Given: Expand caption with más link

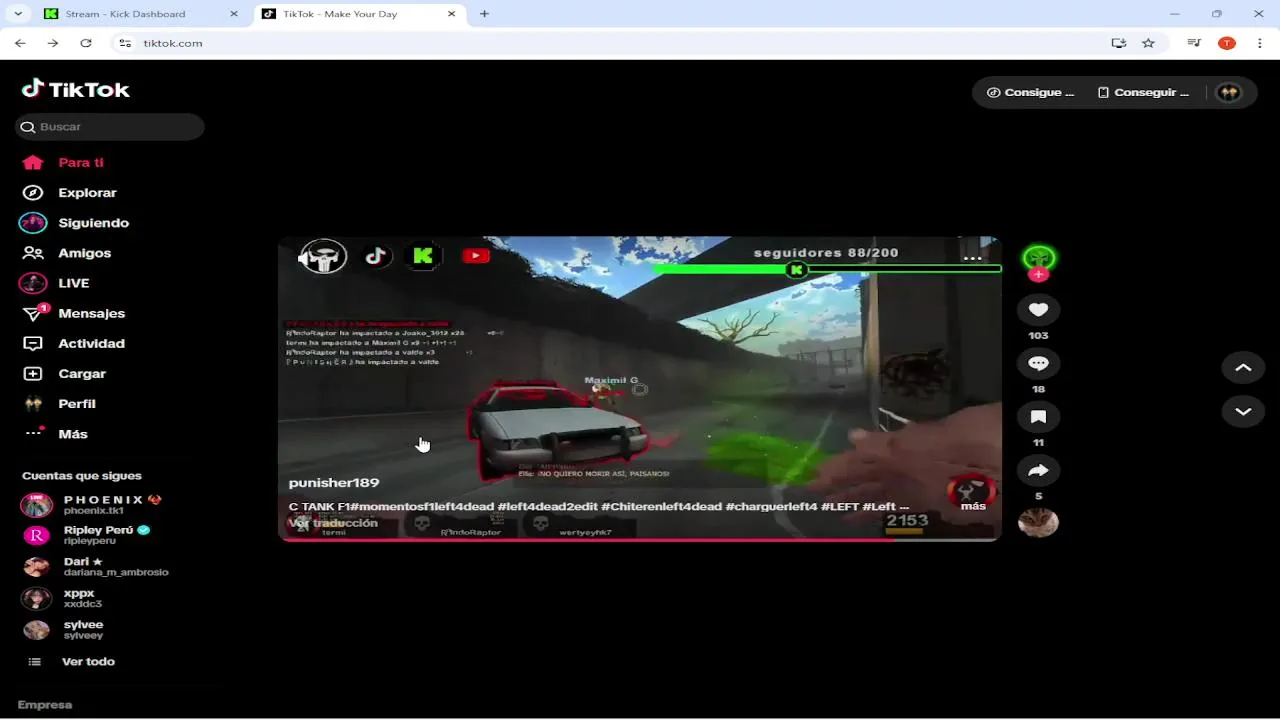Looking at the screenshot, I should pyautogui.click(x=973, y=506).
